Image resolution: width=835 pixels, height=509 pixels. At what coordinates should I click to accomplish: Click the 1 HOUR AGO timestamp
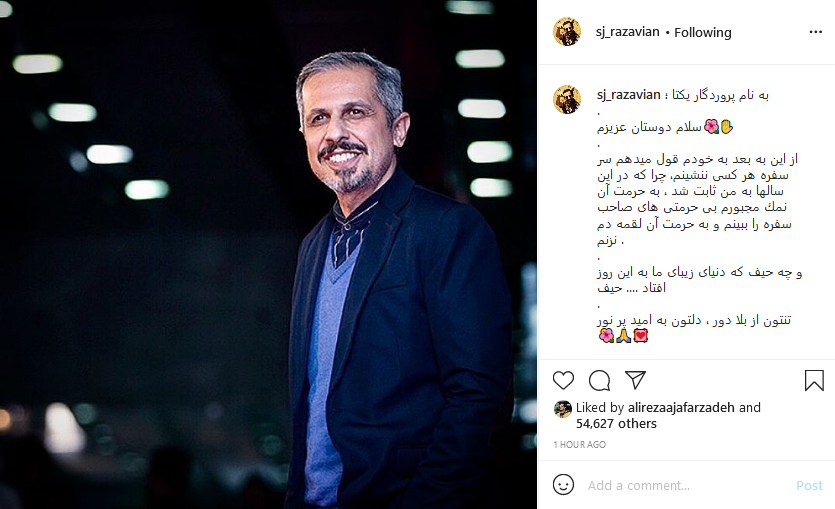point(579,445)
